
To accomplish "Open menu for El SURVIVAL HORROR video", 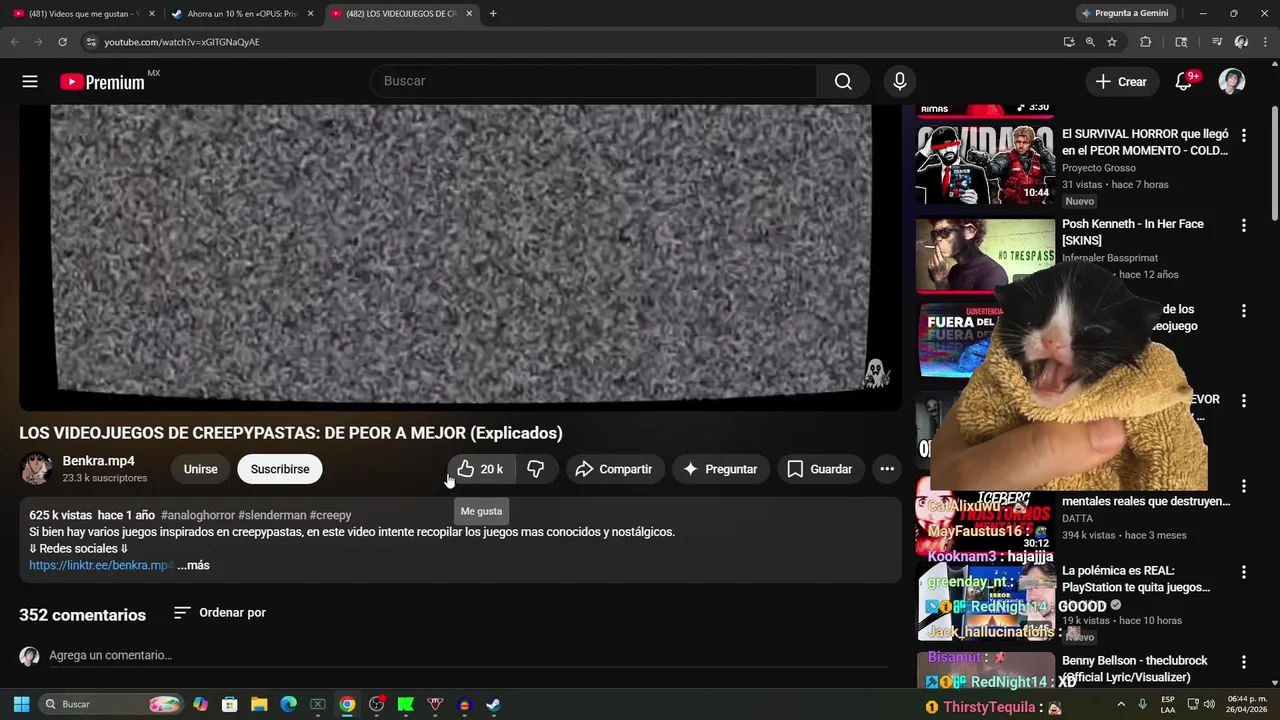I will point(1244,135).
